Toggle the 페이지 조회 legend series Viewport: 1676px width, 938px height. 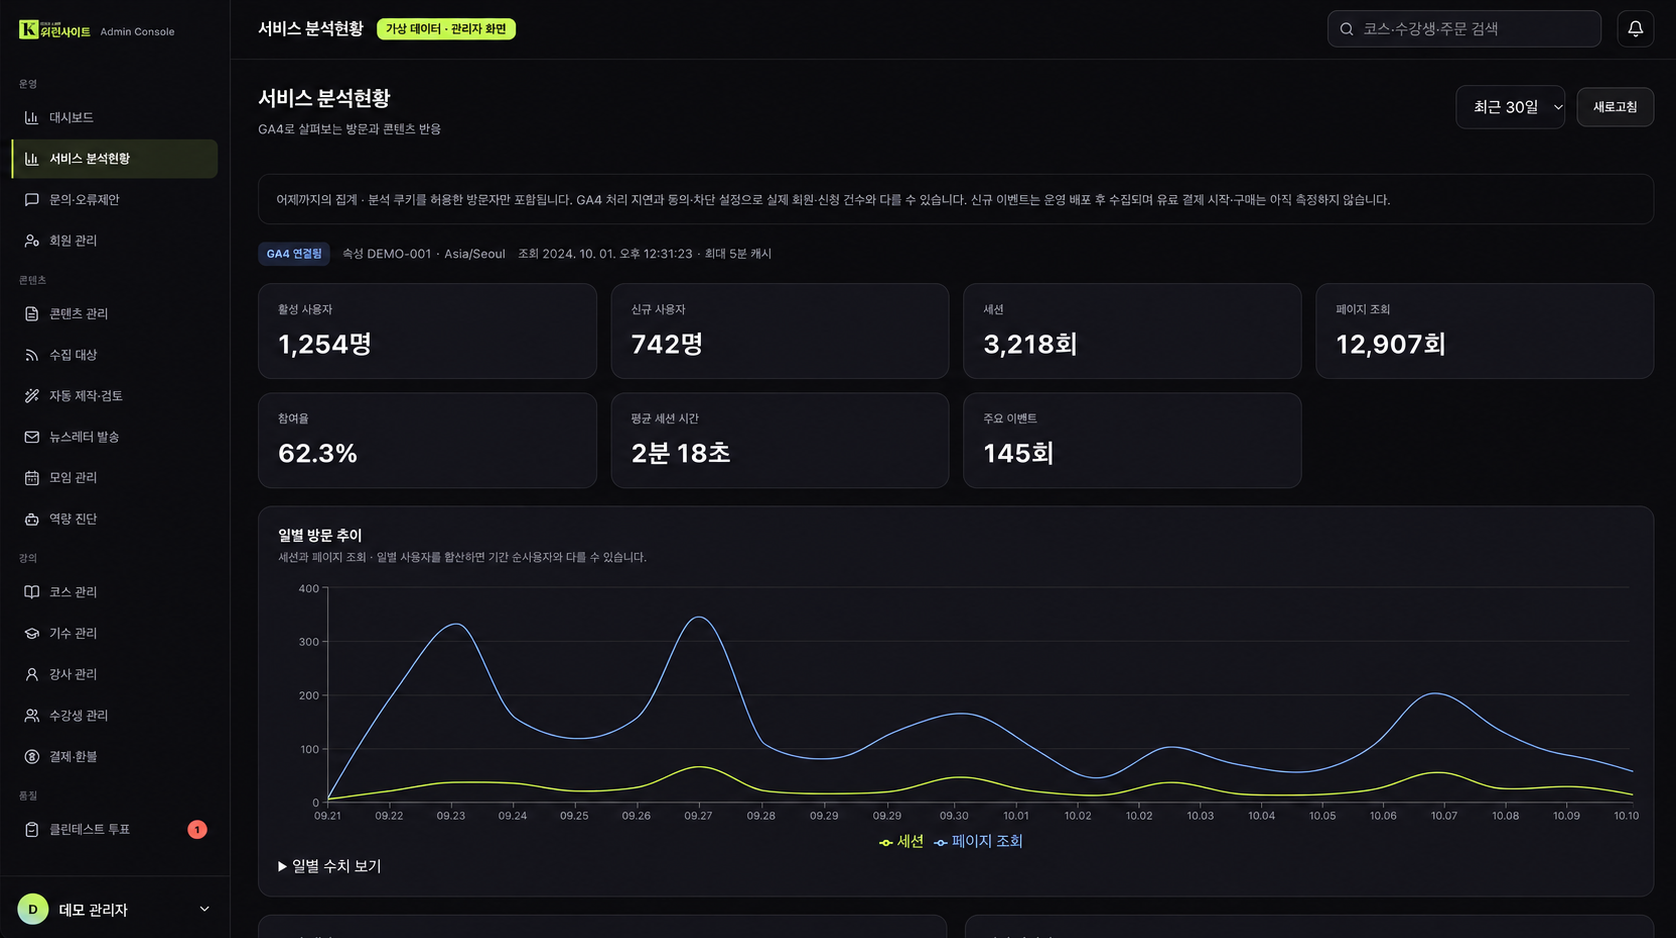[x=978, y=842]
